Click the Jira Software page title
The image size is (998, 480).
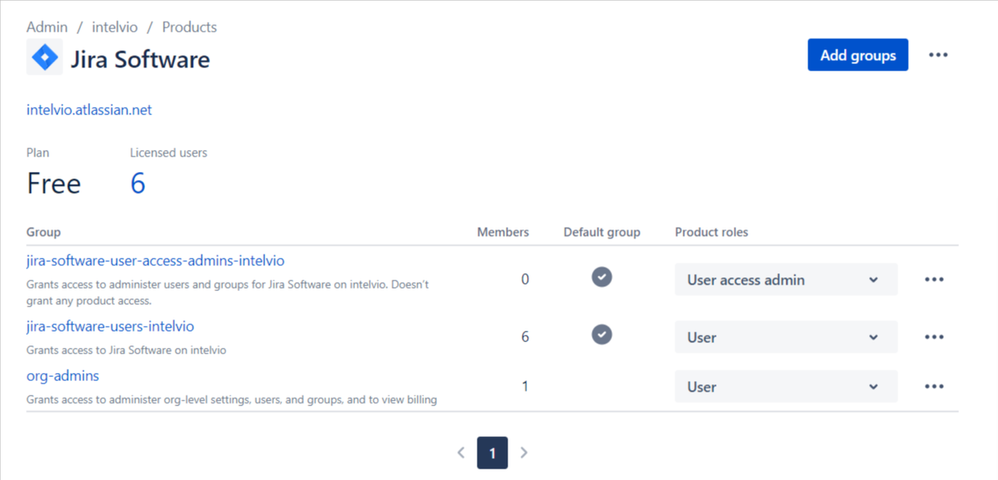click(139, 59)
